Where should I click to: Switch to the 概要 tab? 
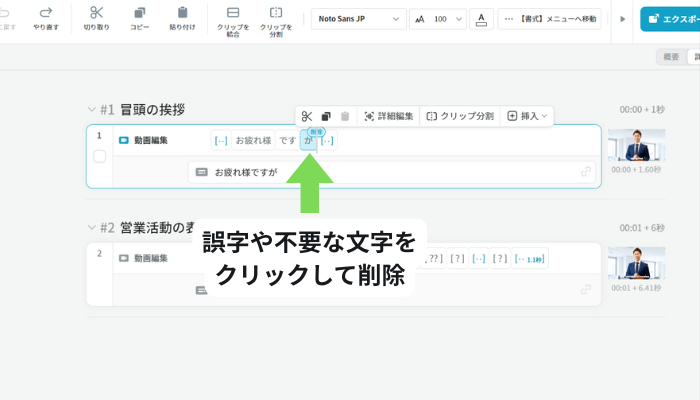click(671, 57)
